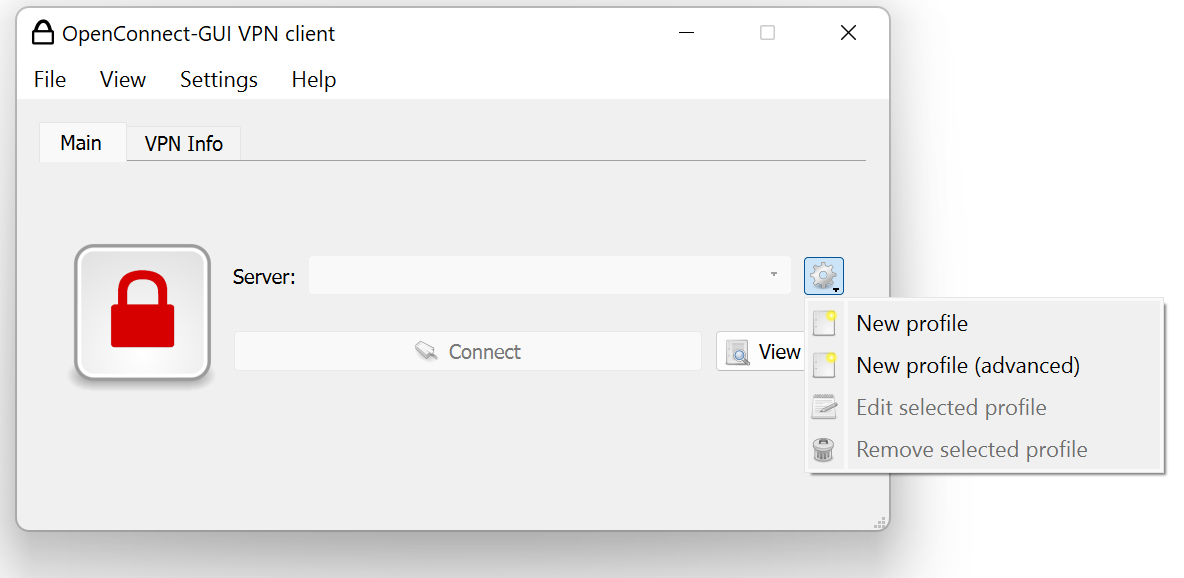Close the OpenConnect-GUI VPN client window
This screenshot has width=1184, height=578.
tap(848, 33)
